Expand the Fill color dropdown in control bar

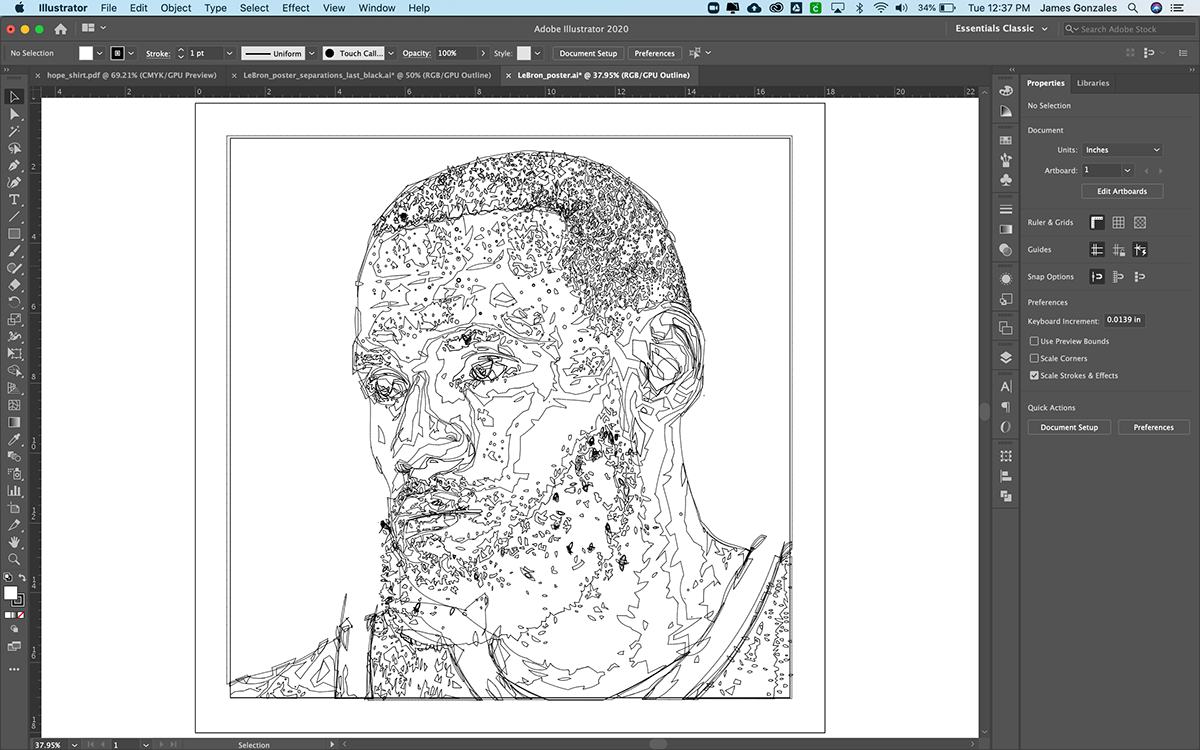tap(100, 53)
